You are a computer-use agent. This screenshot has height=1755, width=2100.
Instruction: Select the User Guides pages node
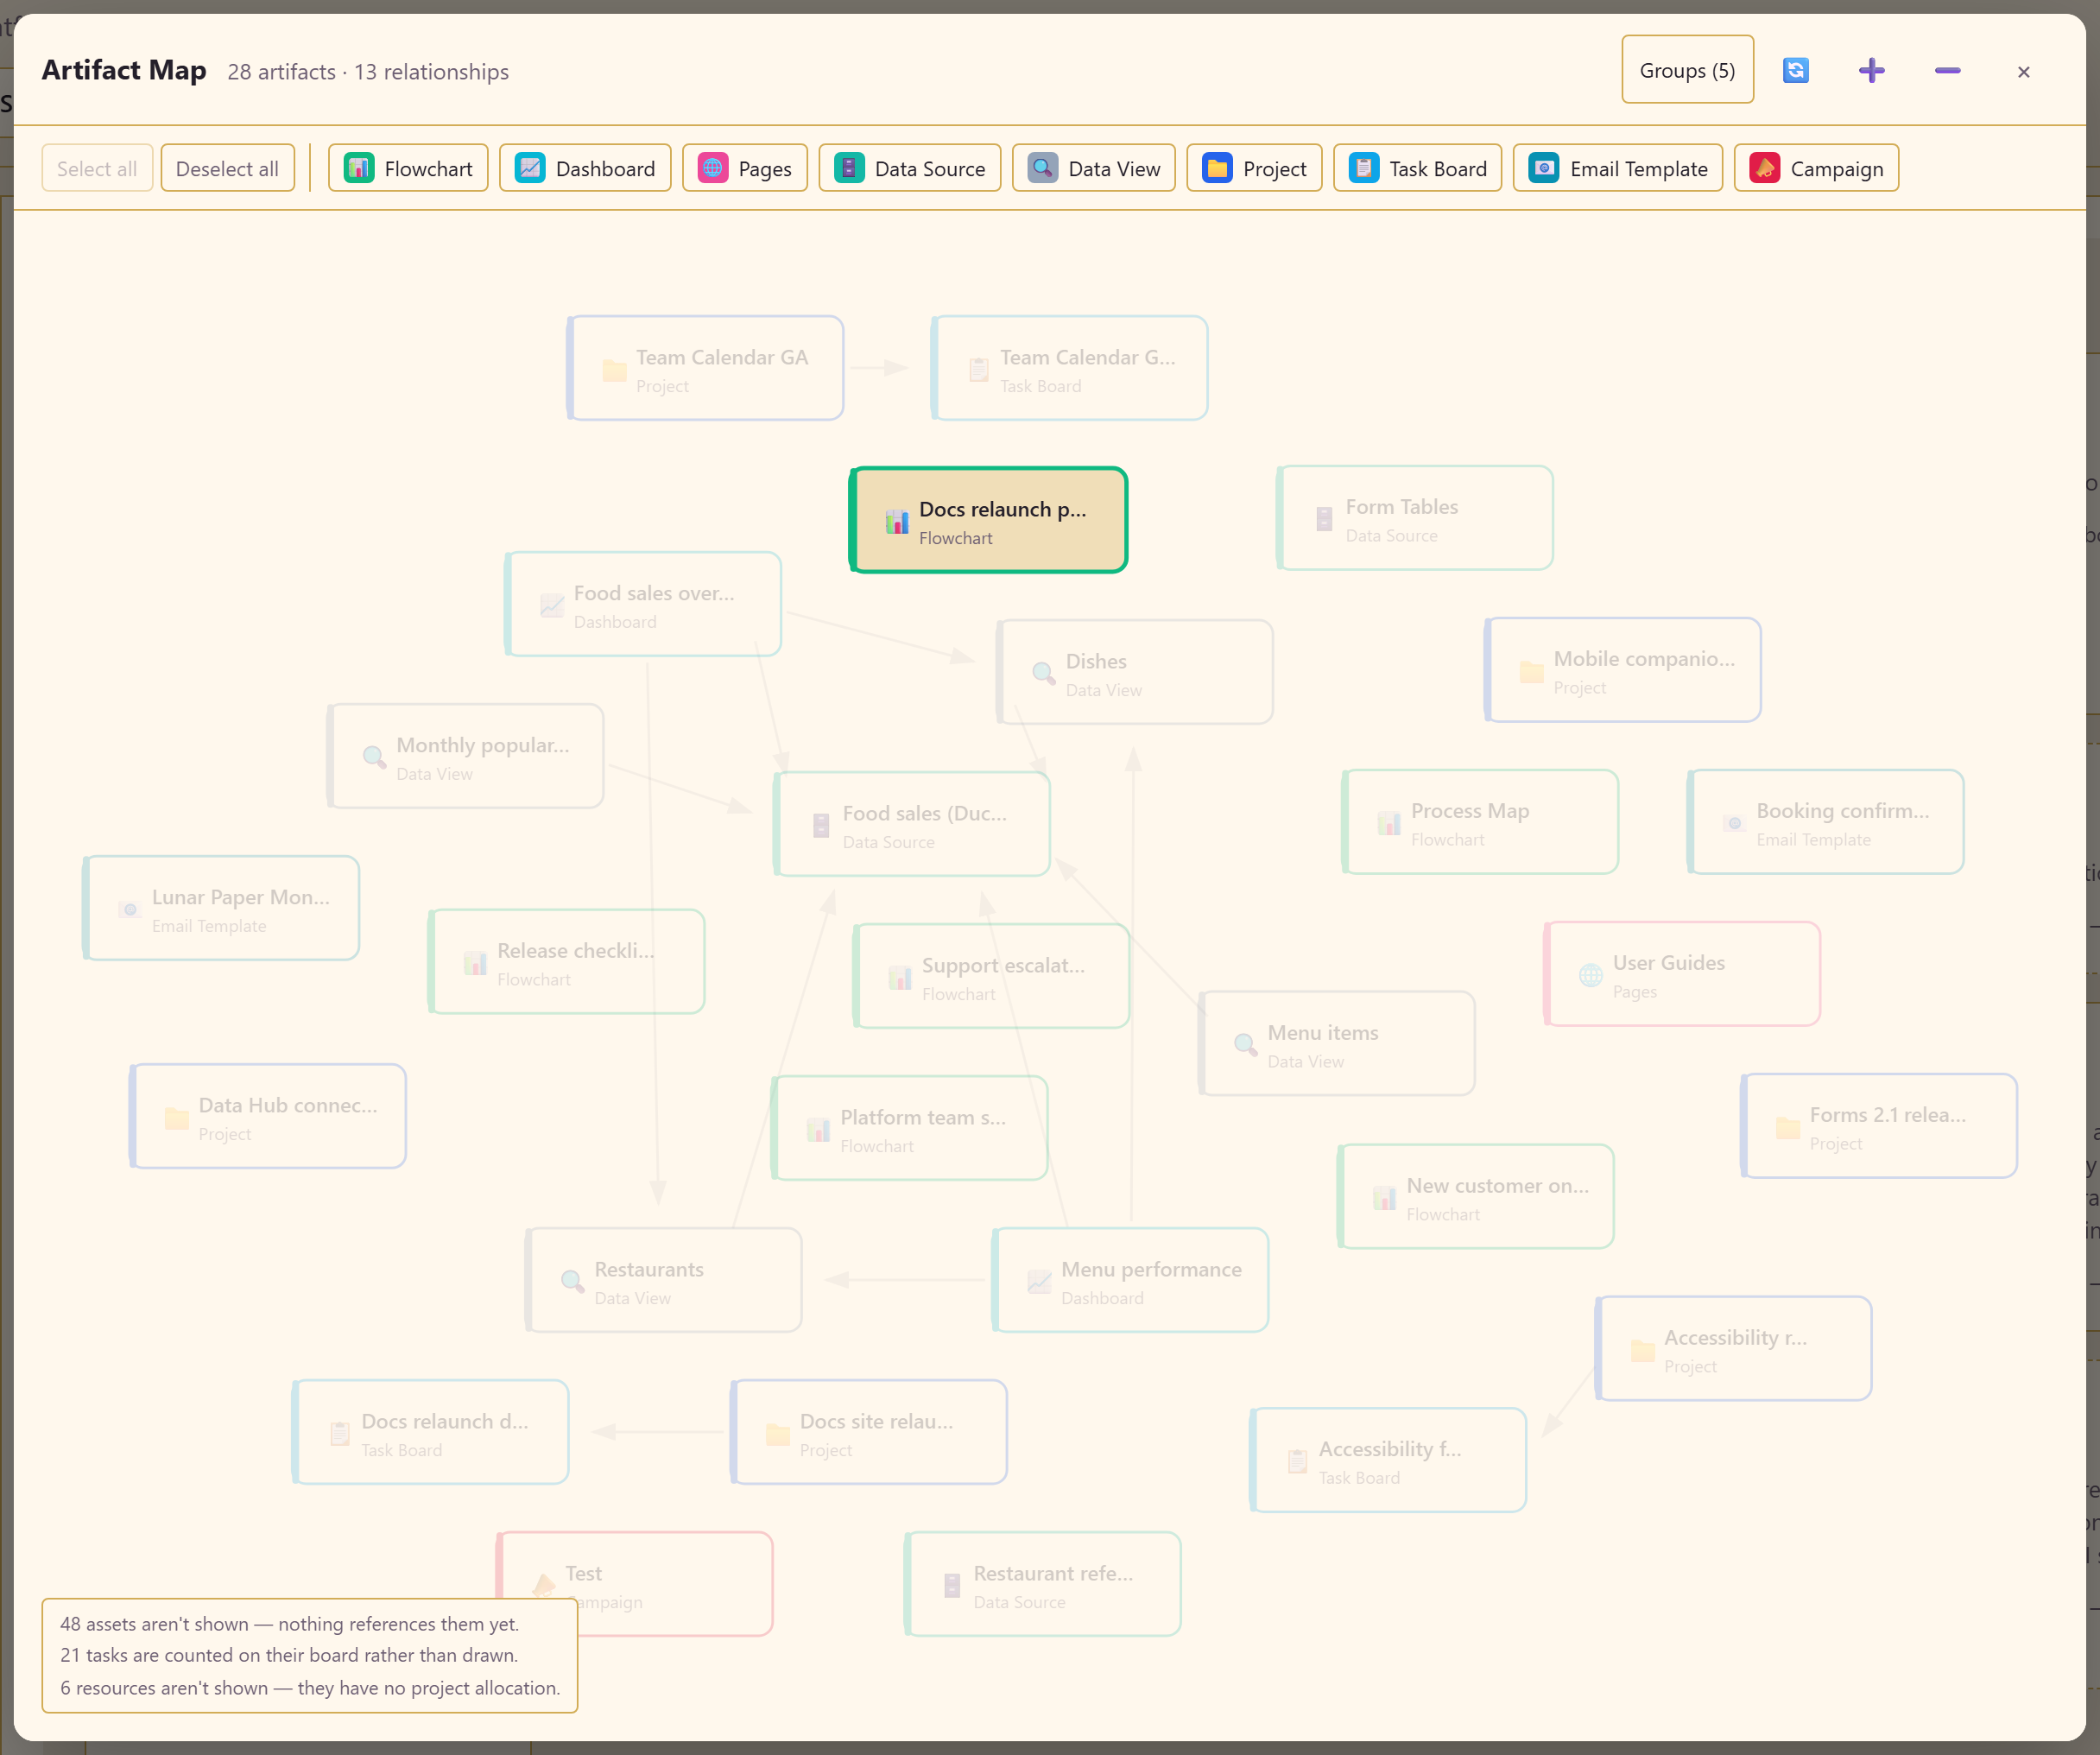click(x=1682, y=974)
